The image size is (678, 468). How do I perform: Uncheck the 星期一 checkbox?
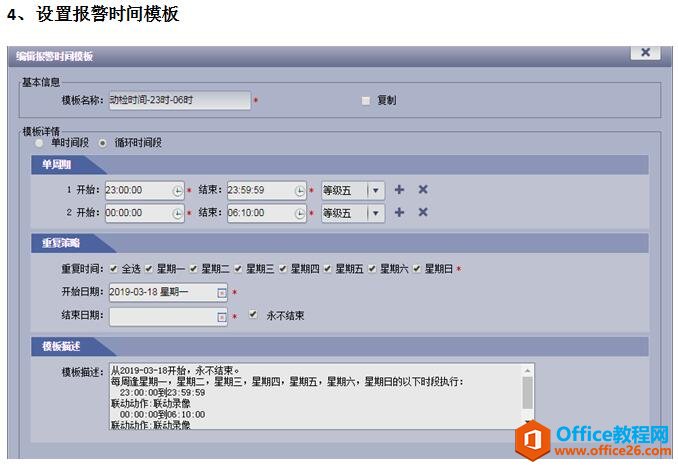click(149, 269)
